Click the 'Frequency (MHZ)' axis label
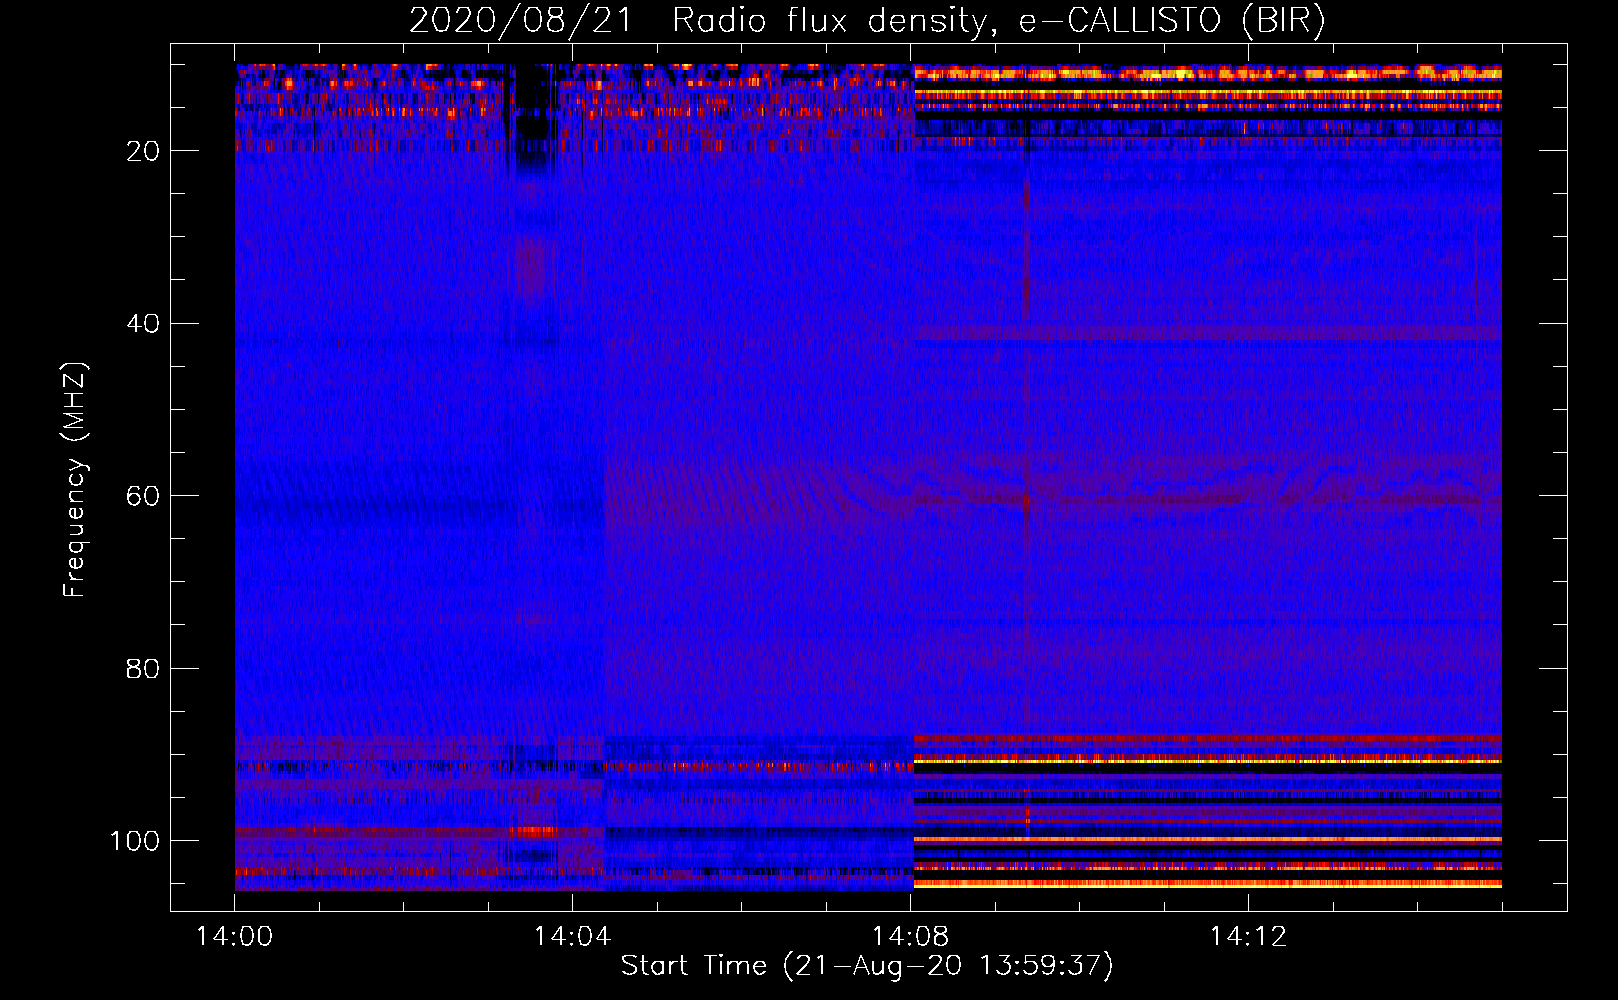 [x=75, y=480]
